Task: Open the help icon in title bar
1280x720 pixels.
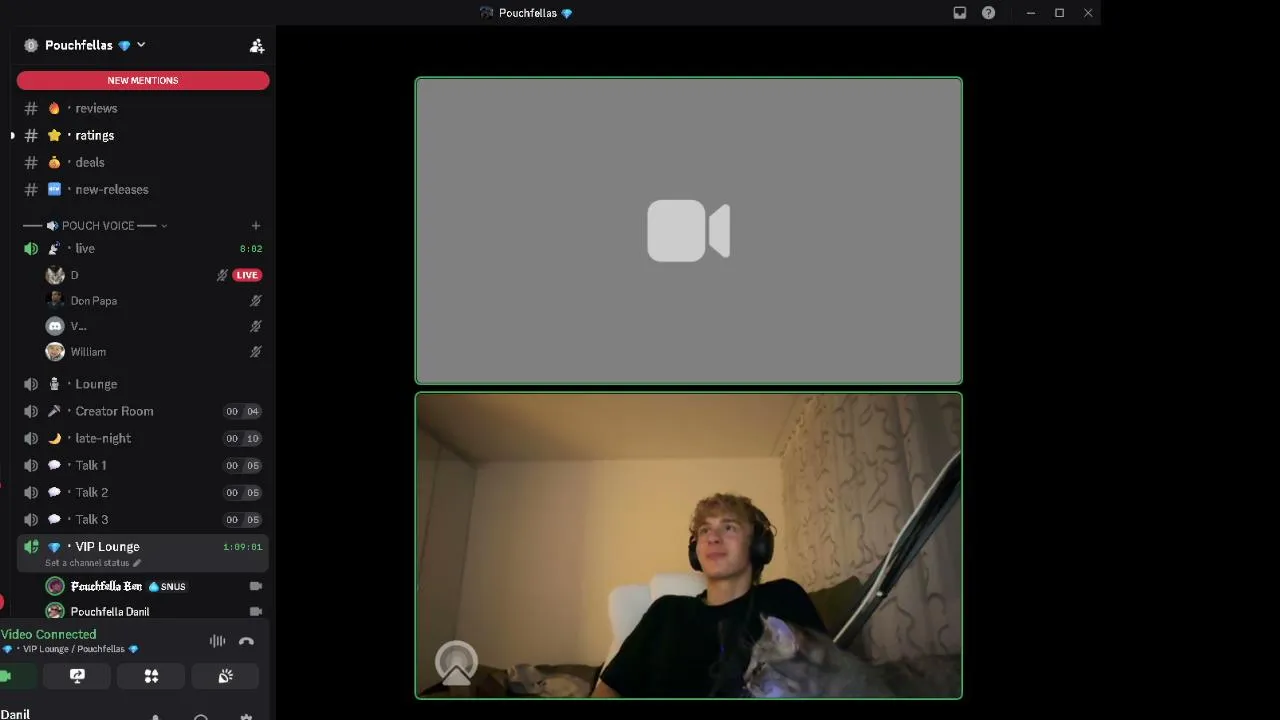Action: [988, 13]
